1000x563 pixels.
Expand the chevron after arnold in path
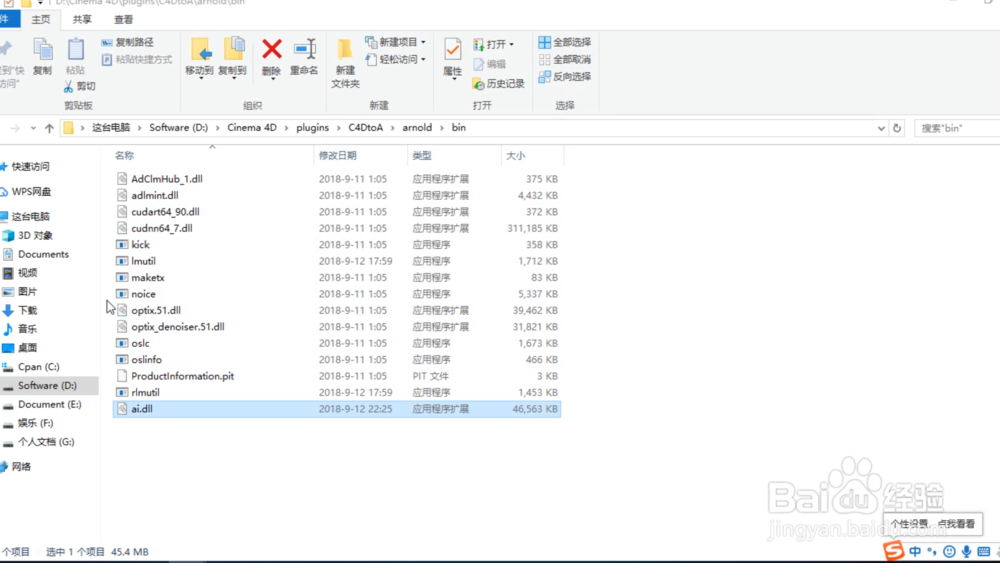click(x=442, y=128)
